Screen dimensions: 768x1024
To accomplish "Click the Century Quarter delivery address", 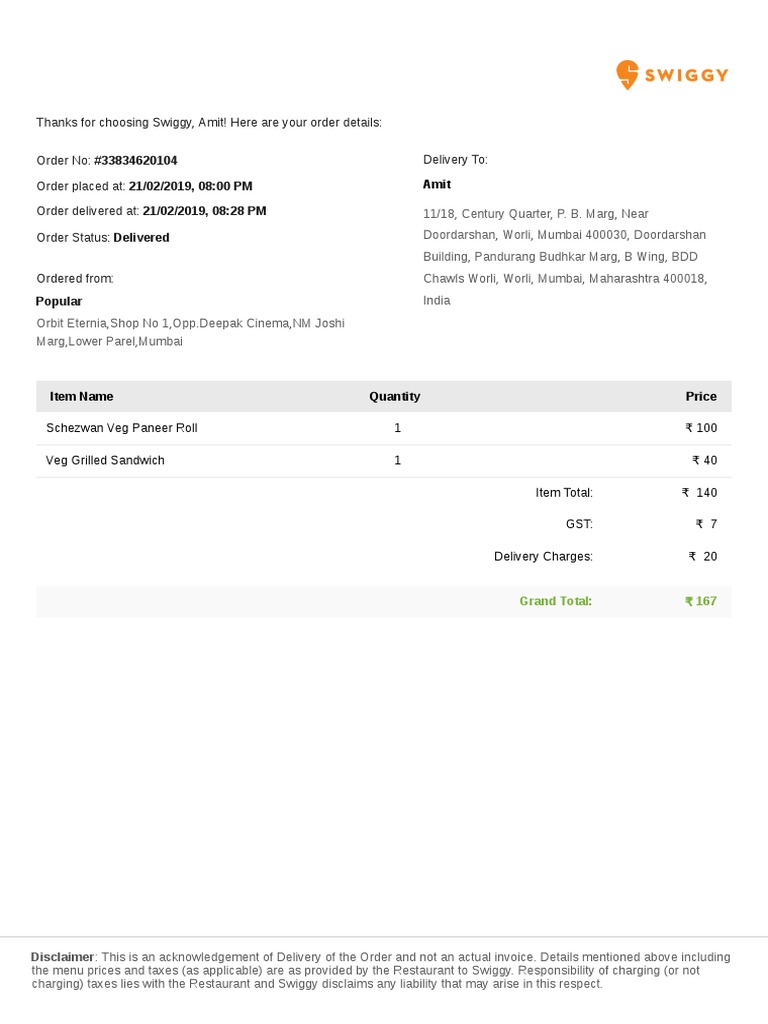I will (565, 257).
